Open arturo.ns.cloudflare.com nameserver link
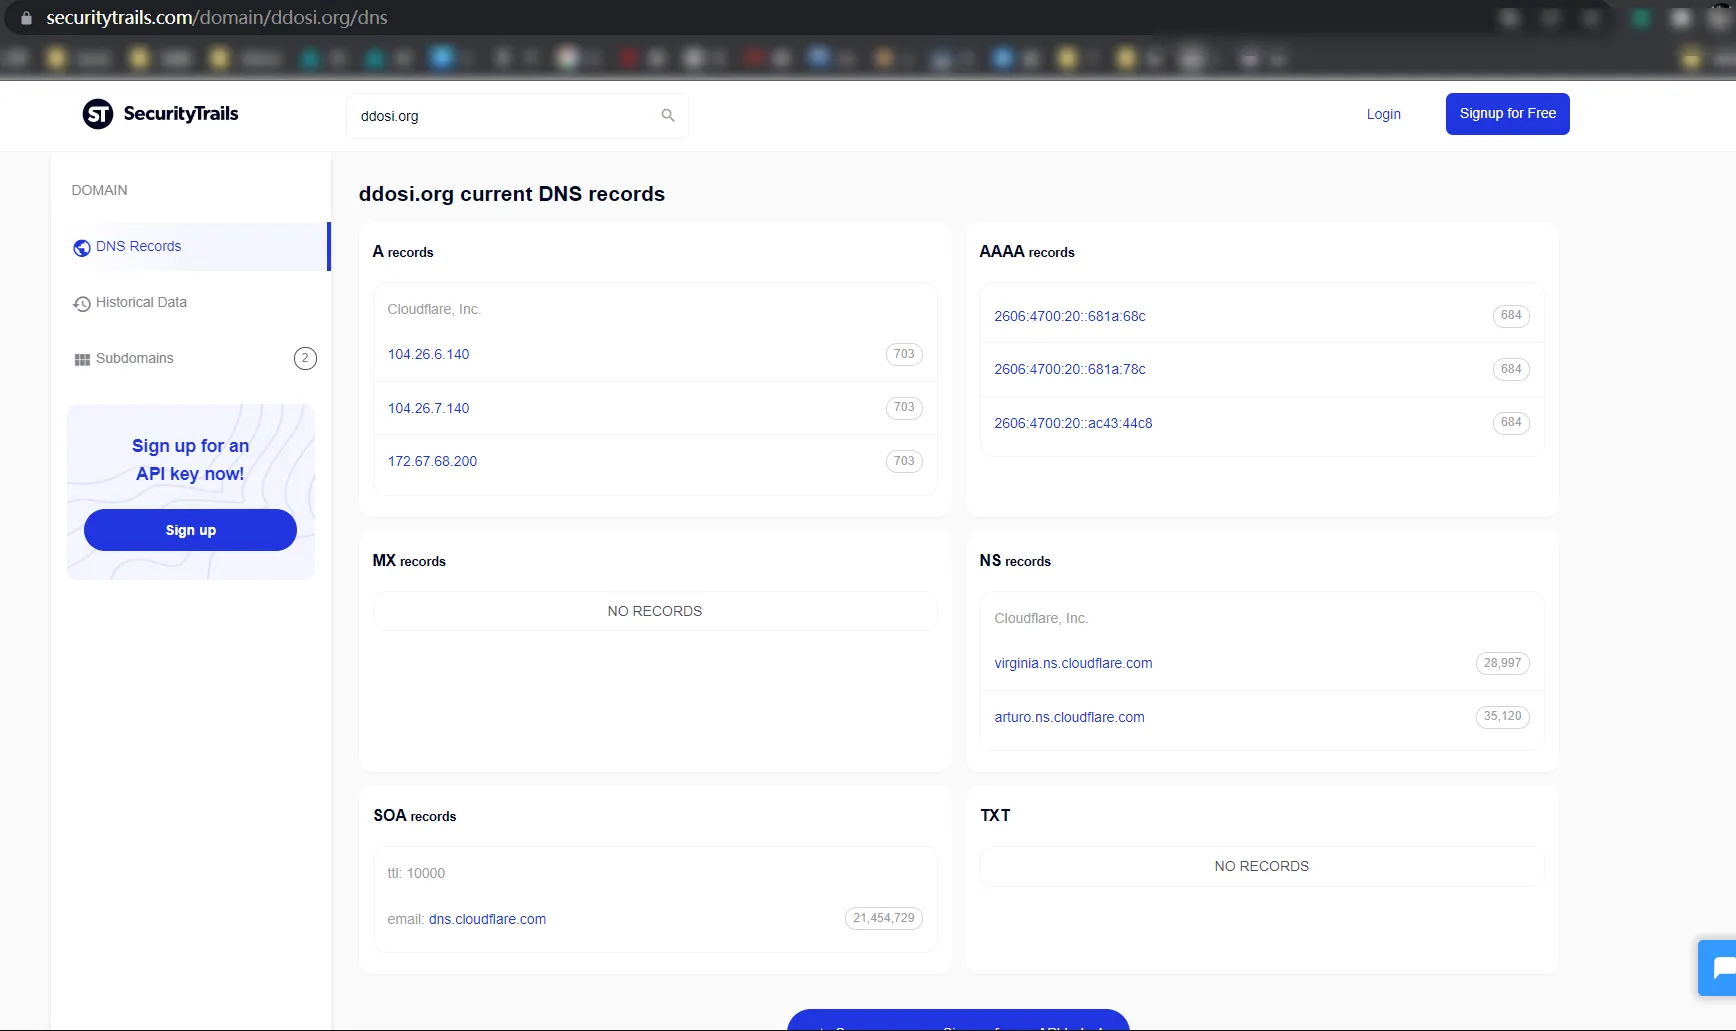This screenshot has width=1736, height=1031. tap(1069, 717)
